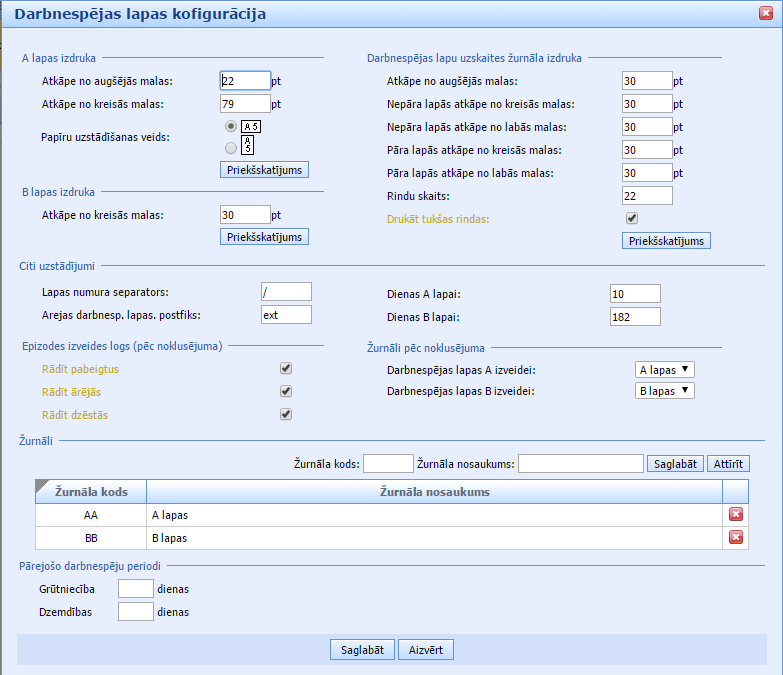Screen dimensions: 783x675
Task: Click the Grūtniecība days input field
Action: (x=135, y=588)
